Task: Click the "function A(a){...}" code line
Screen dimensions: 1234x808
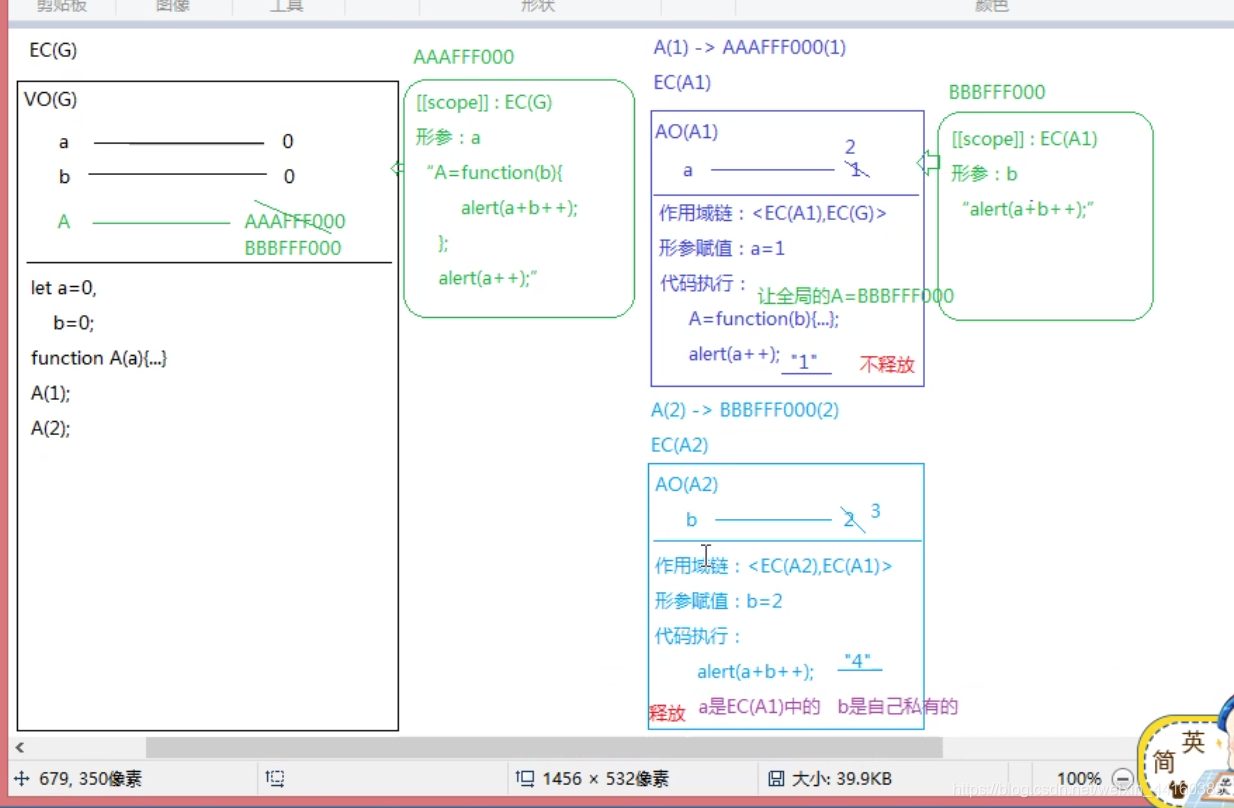Action: [99, 358]
